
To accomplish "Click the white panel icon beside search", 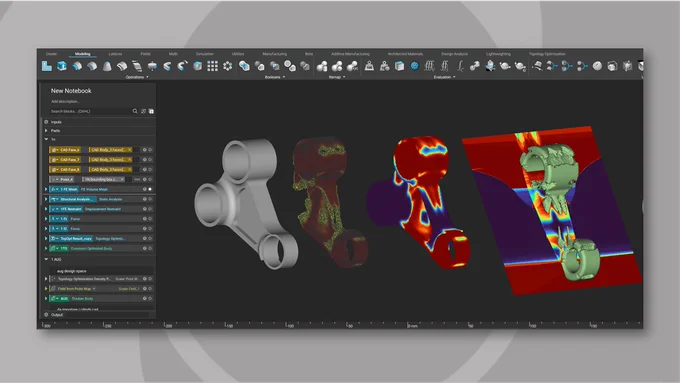I will pyautogui.click(x=151, y=111).
